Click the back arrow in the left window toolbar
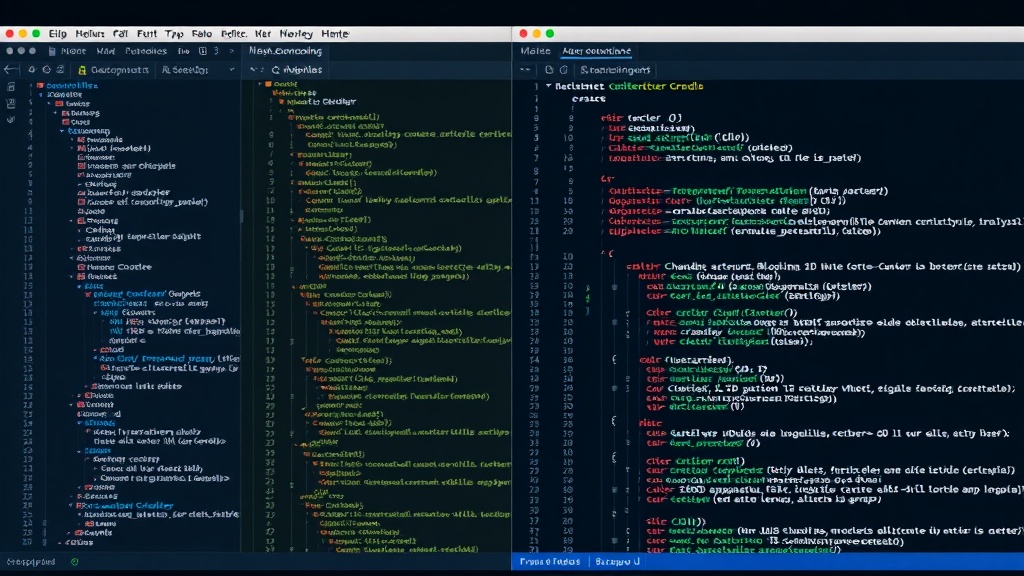 [x=10, y=70]
